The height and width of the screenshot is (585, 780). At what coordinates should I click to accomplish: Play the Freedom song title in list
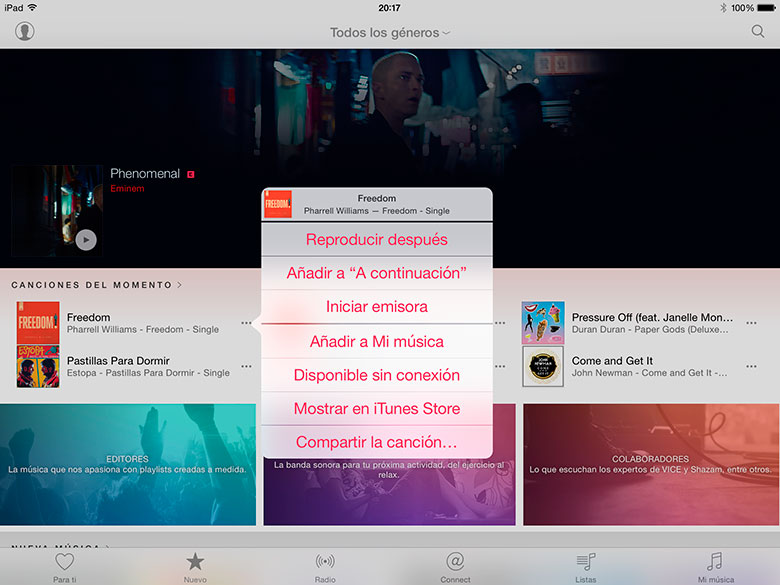point(89,317)
